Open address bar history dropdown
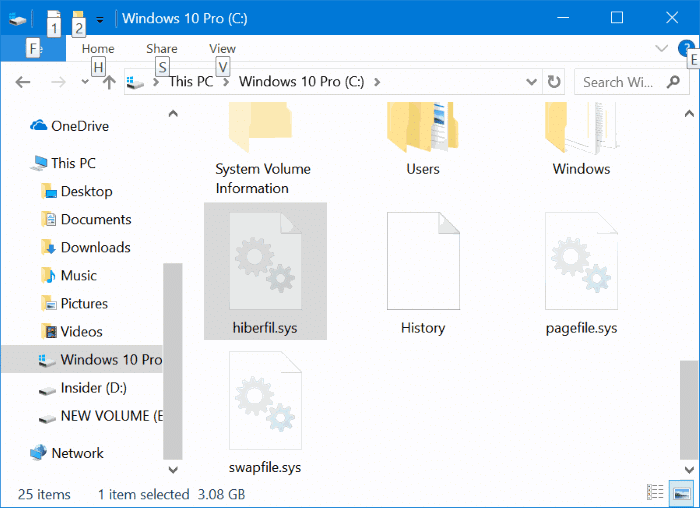This screenshot has height=508, width=700. point(531,82)
